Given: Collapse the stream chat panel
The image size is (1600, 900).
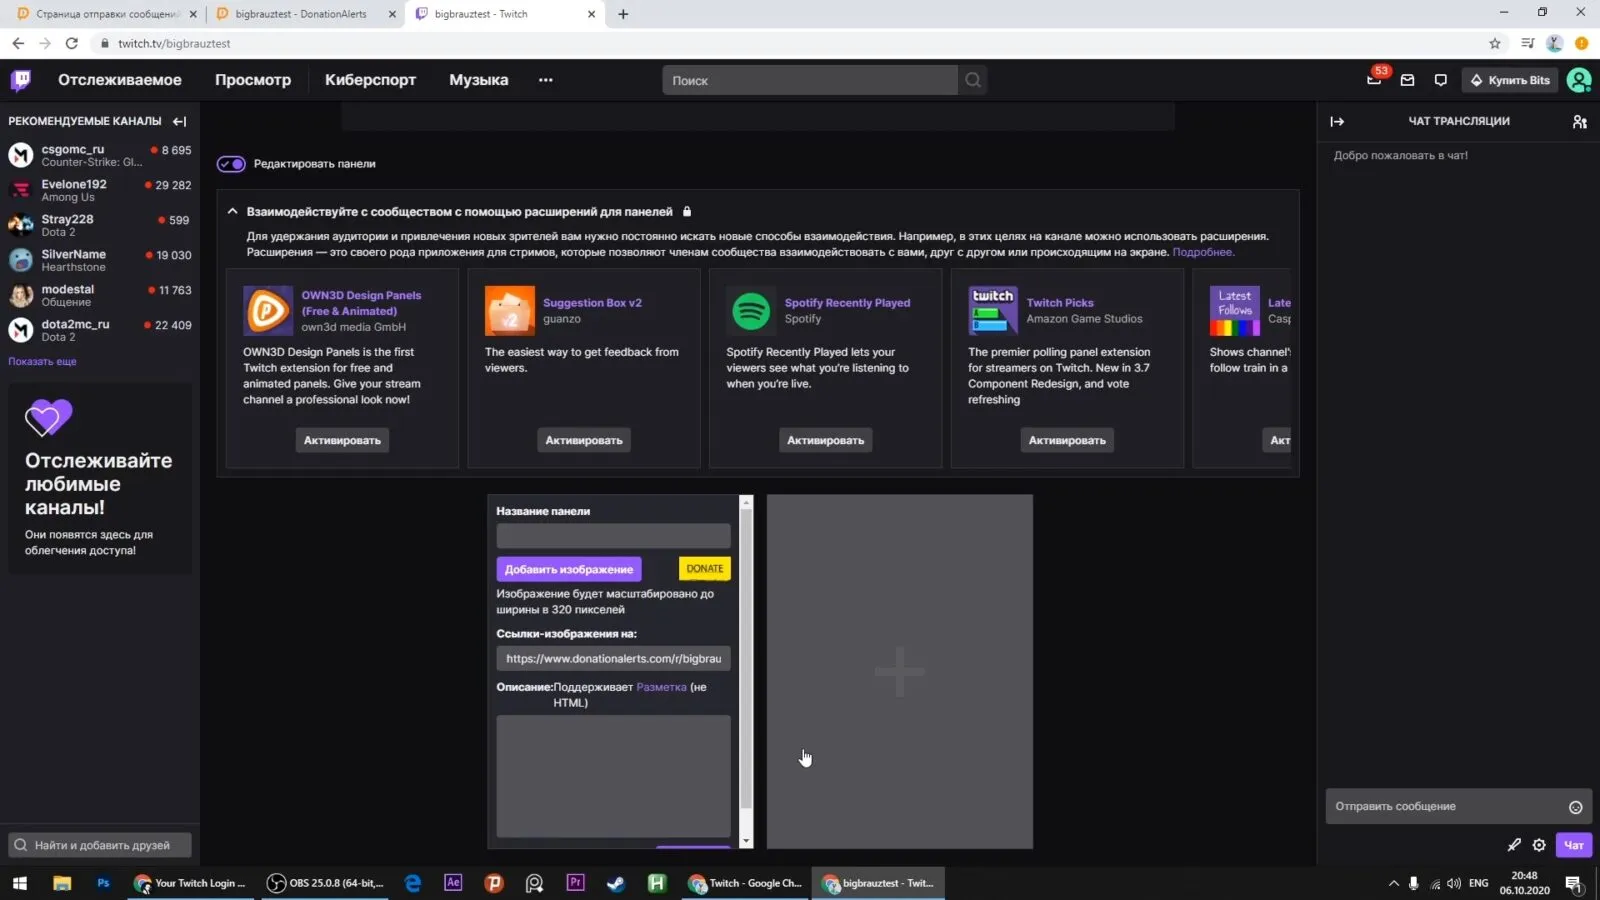Looking at the screenshot, I should point(1337,121).
